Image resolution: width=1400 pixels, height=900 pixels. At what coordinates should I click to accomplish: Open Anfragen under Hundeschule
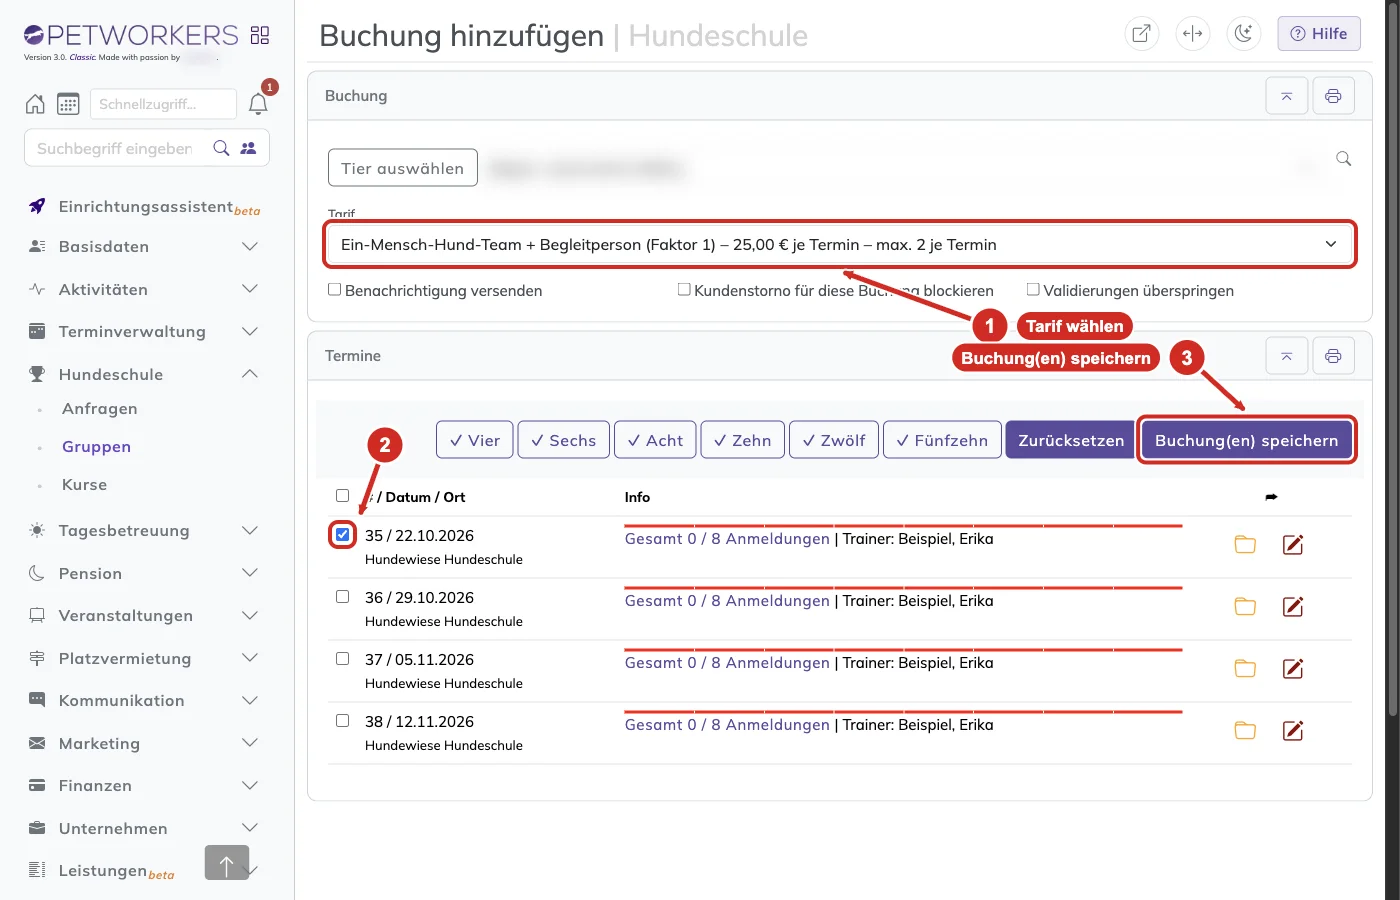click(x=100, y=408)
